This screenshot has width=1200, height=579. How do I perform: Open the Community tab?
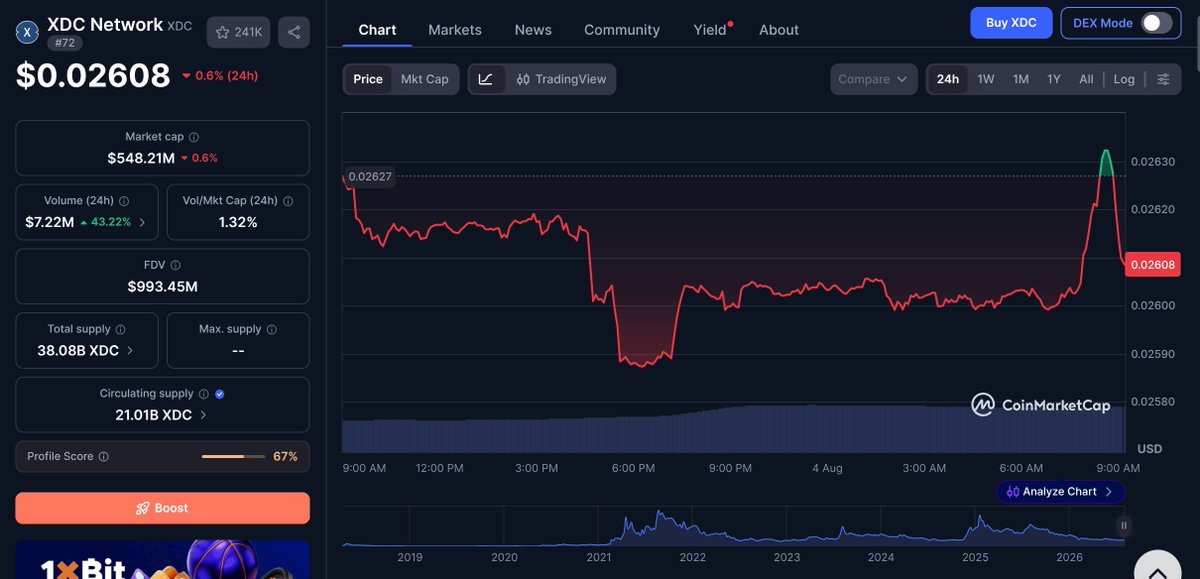click(622, 30)
